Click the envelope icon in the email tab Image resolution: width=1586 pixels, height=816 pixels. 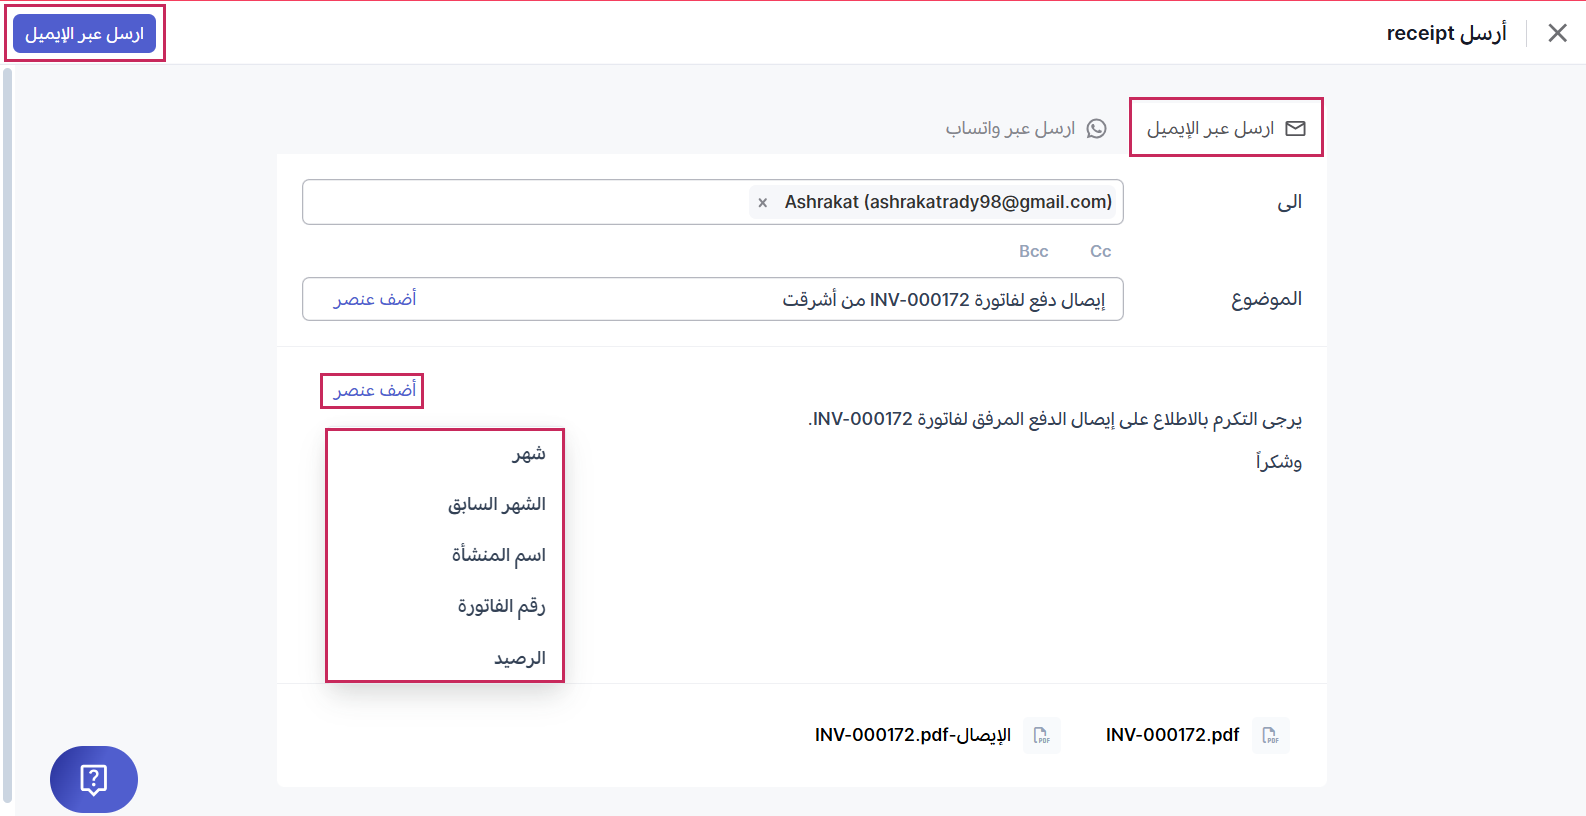(1295, 128)
